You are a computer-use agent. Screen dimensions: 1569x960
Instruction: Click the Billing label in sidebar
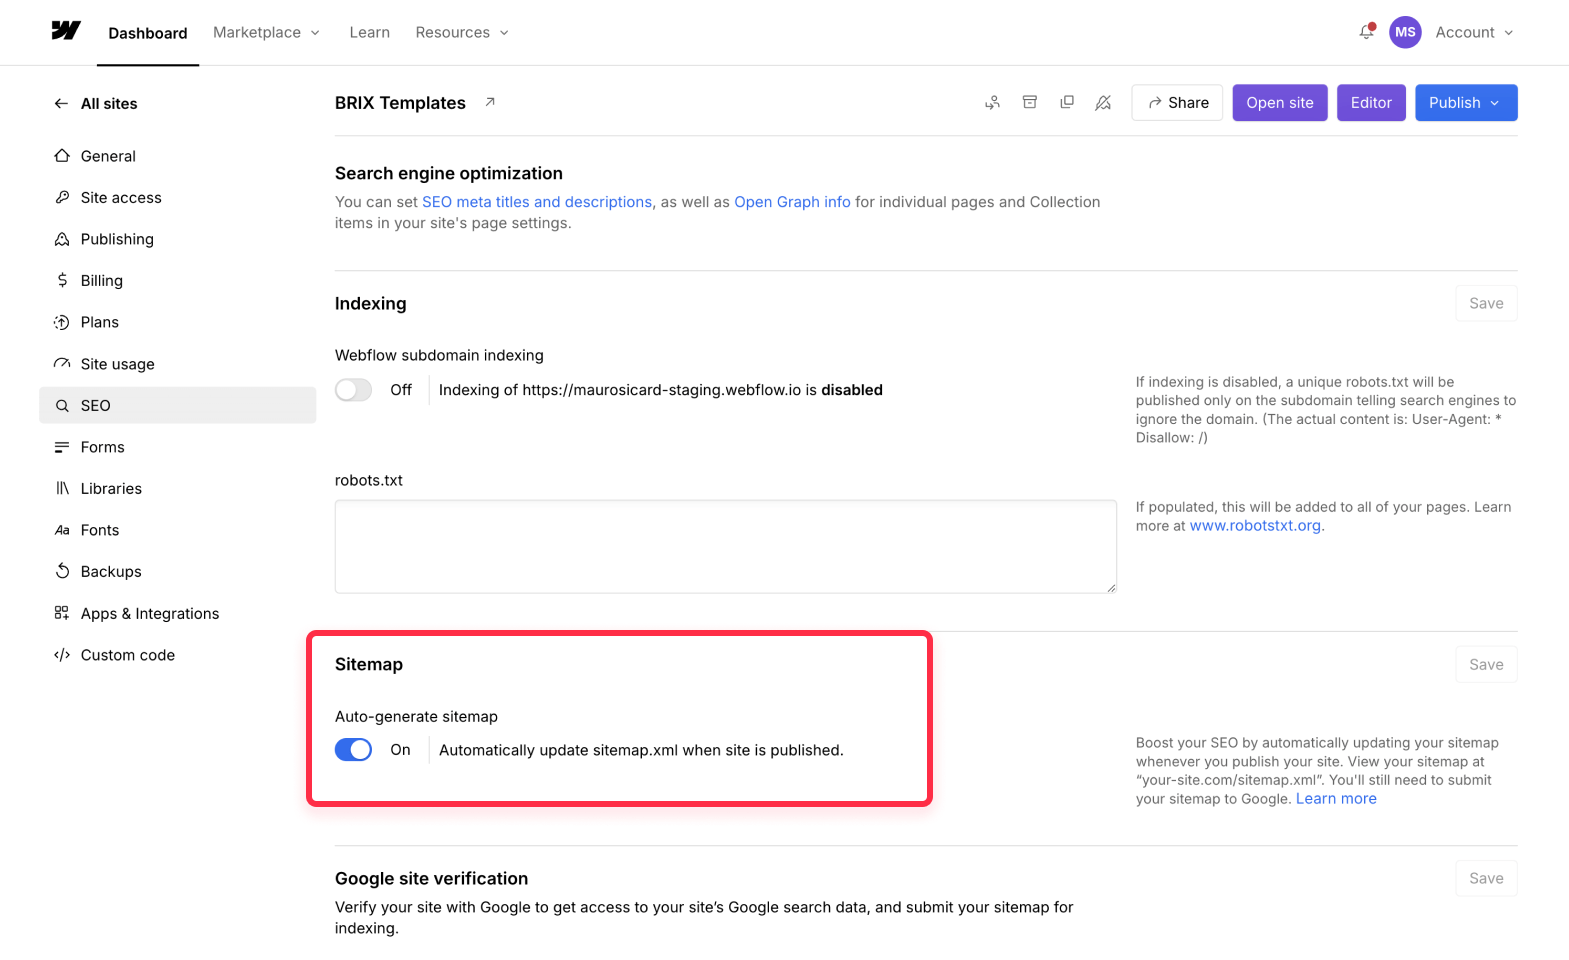click(102, 281)
